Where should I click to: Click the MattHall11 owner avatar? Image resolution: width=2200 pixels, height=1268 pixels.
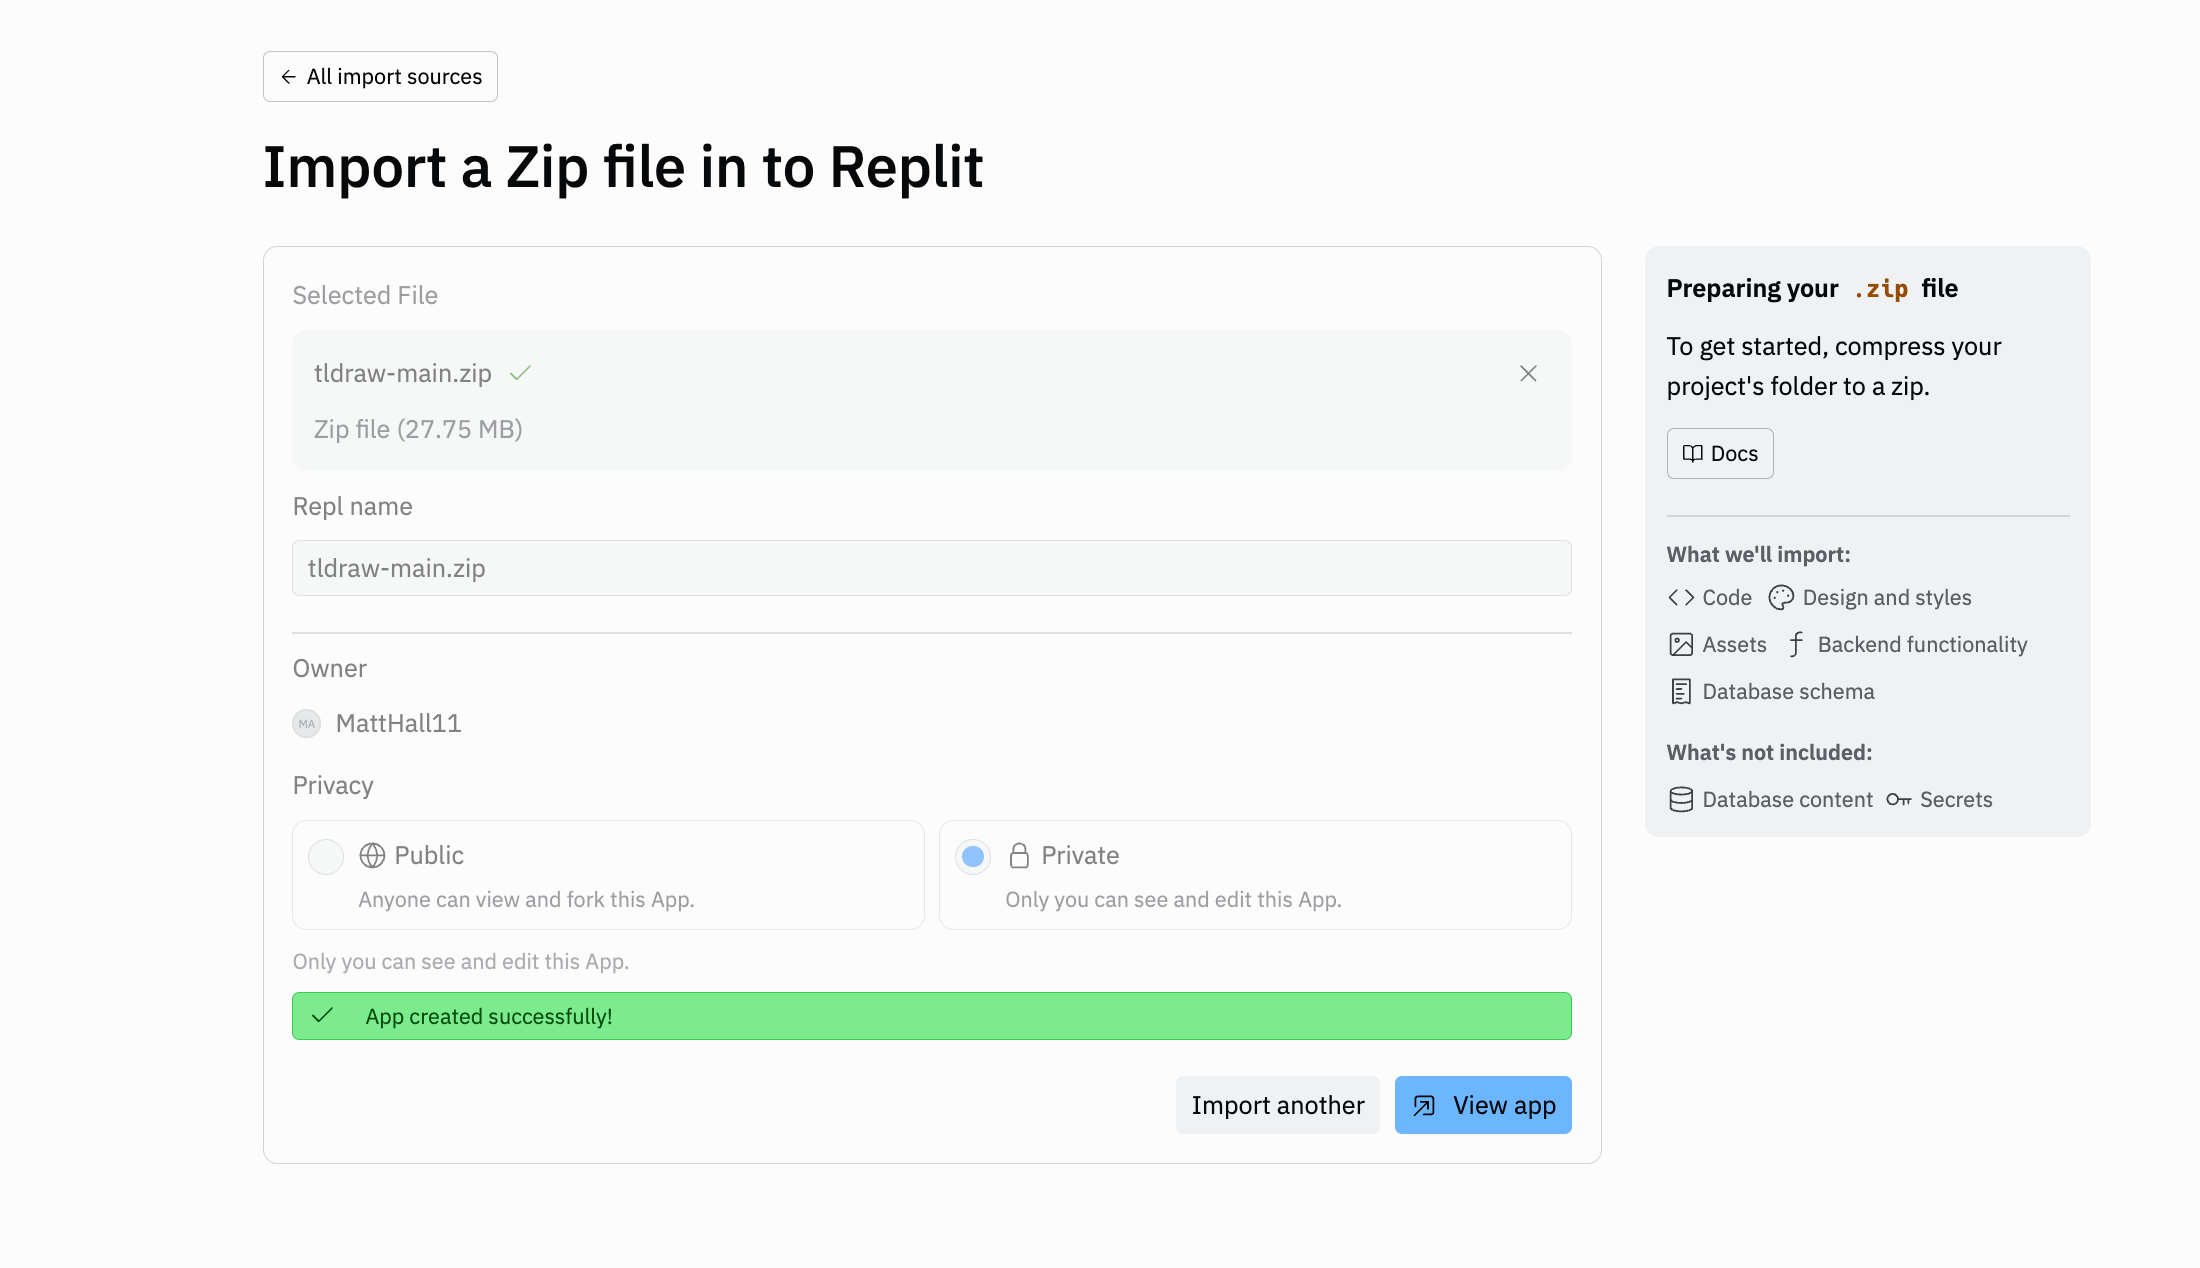coord(307,723)
